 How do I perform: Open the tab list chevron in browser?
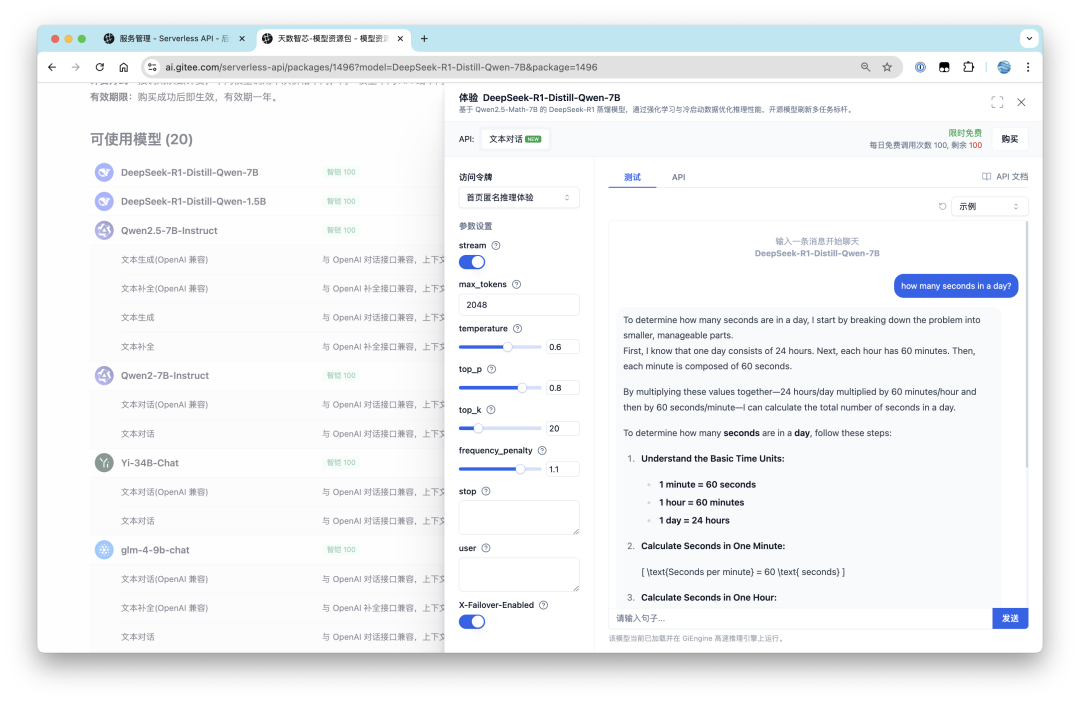coord(1029,39)
